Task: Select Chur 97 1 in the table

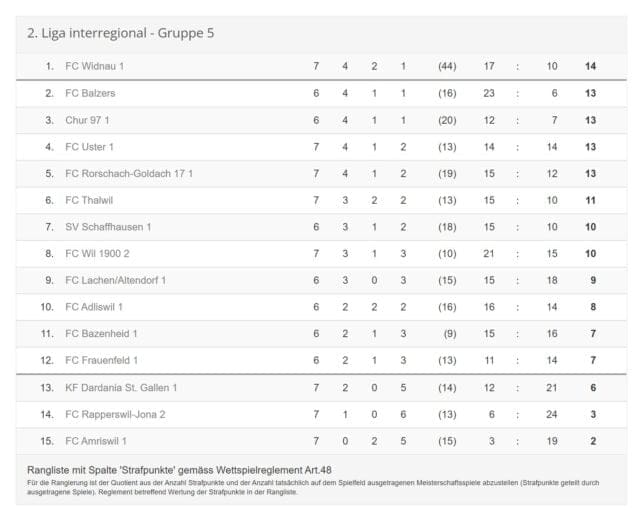Action: click(89, 120)
